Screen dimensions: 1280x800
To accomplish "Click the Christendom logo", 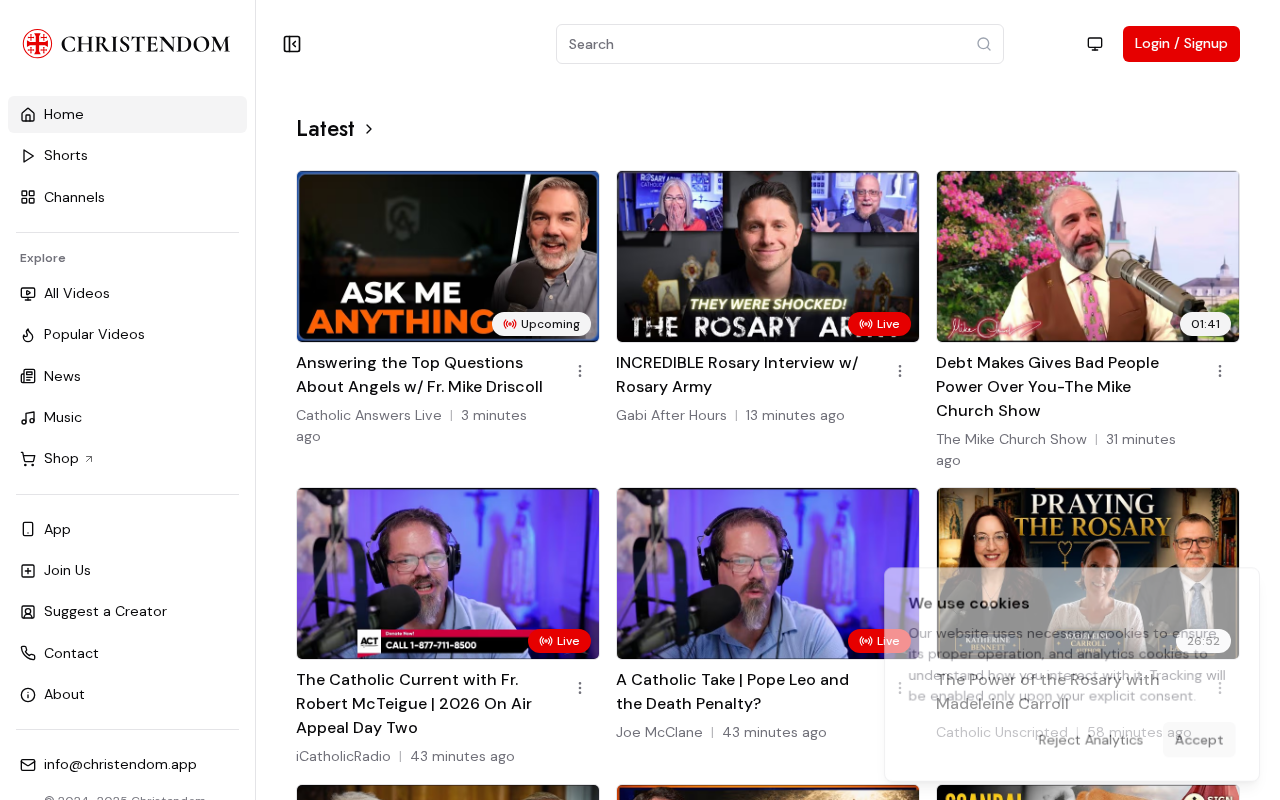I will (127, 44).
